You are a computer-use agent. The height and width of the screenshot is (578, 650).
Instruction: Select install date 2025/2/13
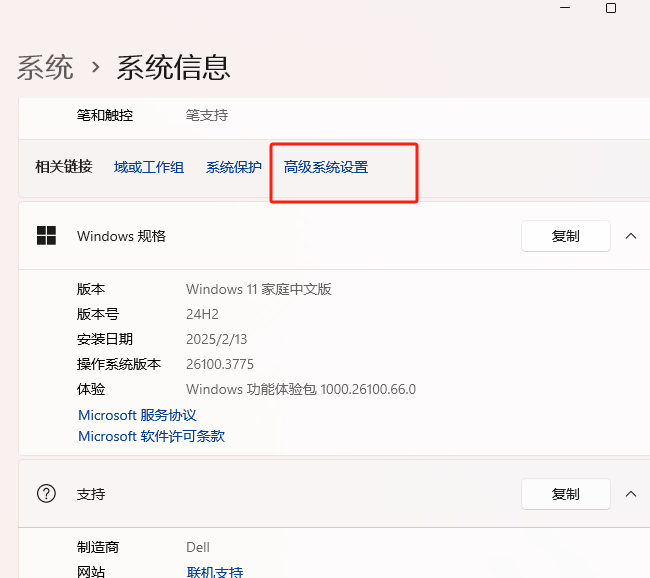216,339
